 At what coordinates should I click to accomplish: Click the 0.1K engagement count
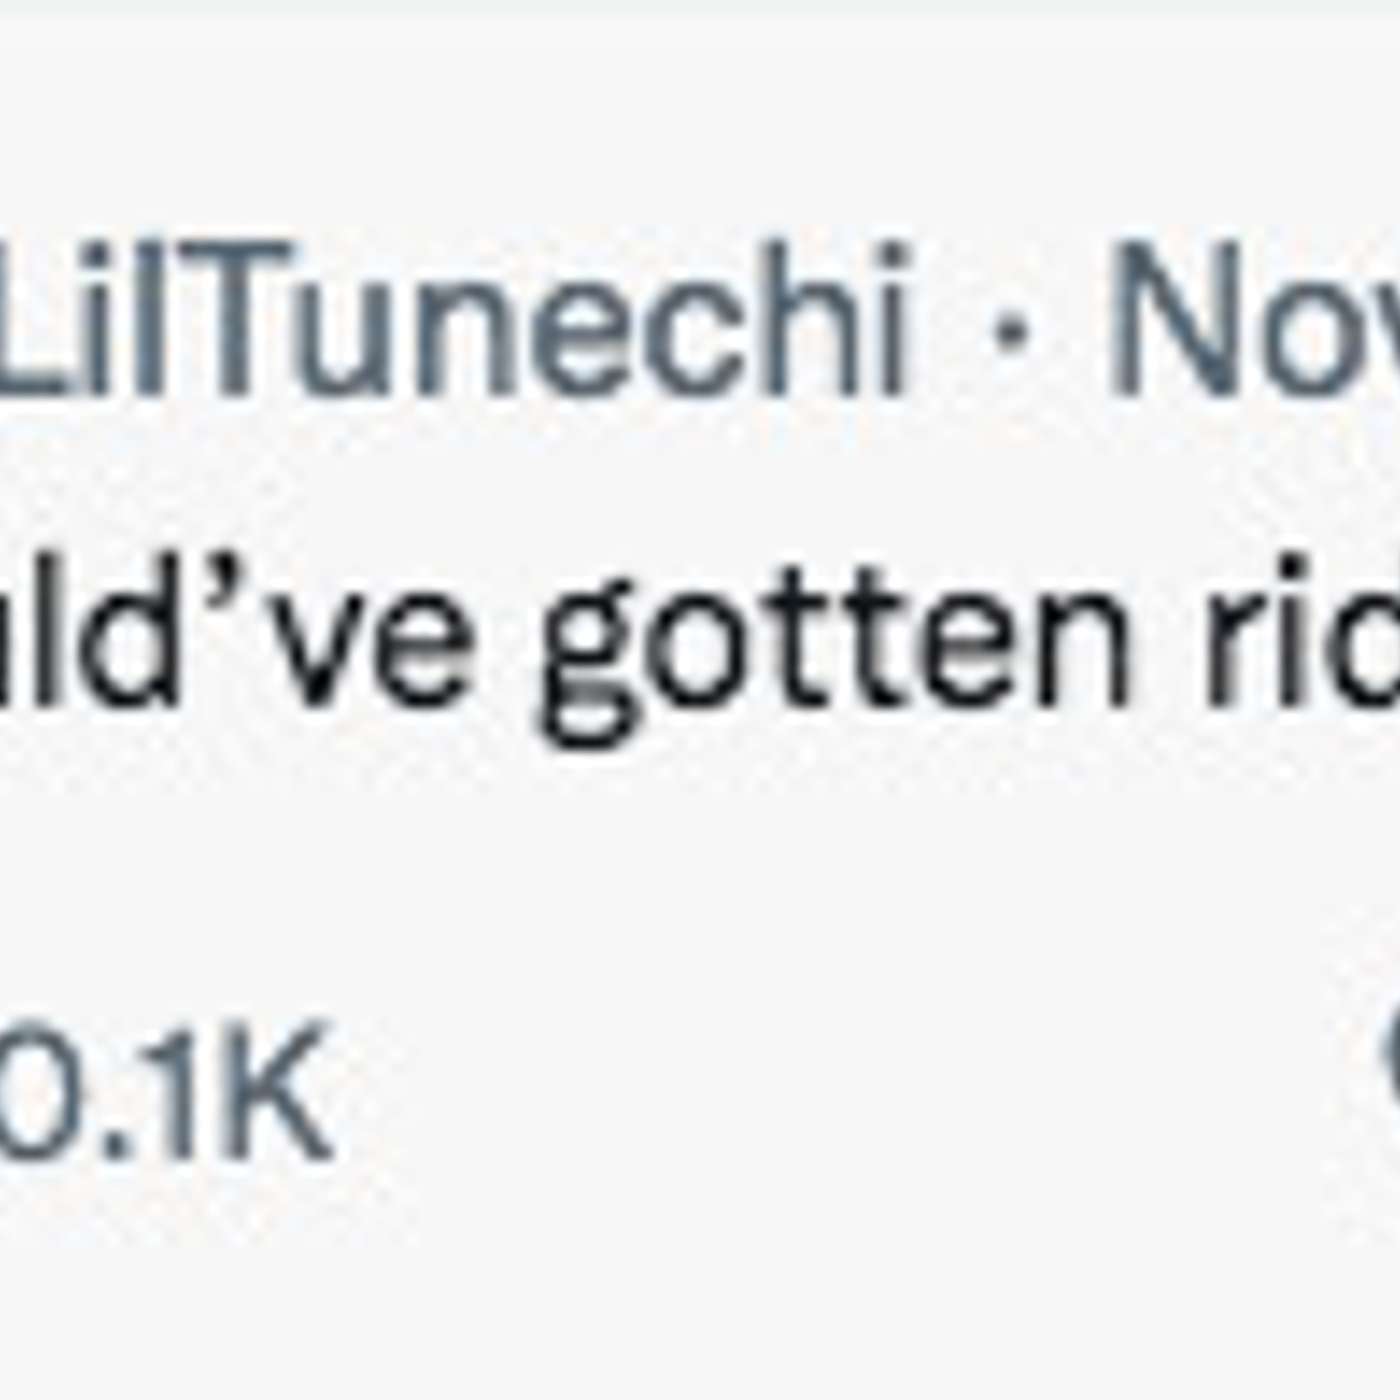point(165,1090)
